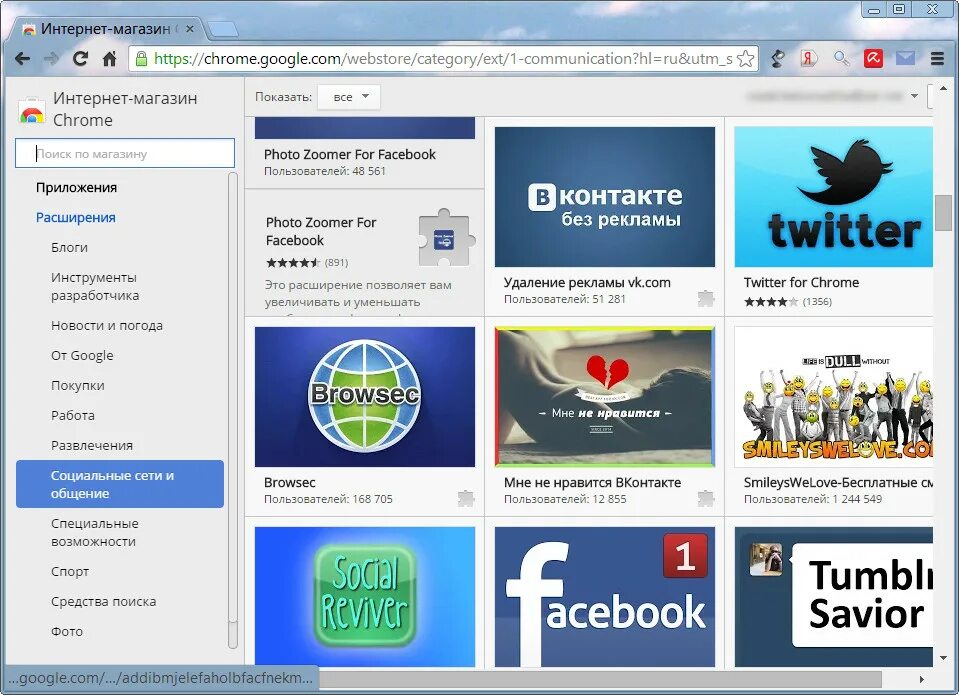Open the Facebook notification thumbnail

click(x=604, y=597)
